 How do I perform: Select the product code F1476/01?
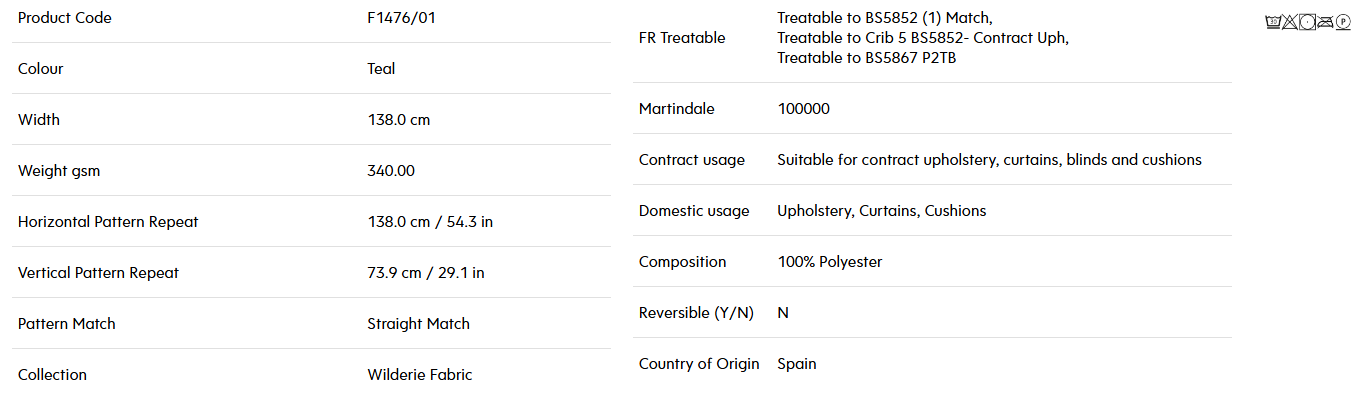(402, 18)
